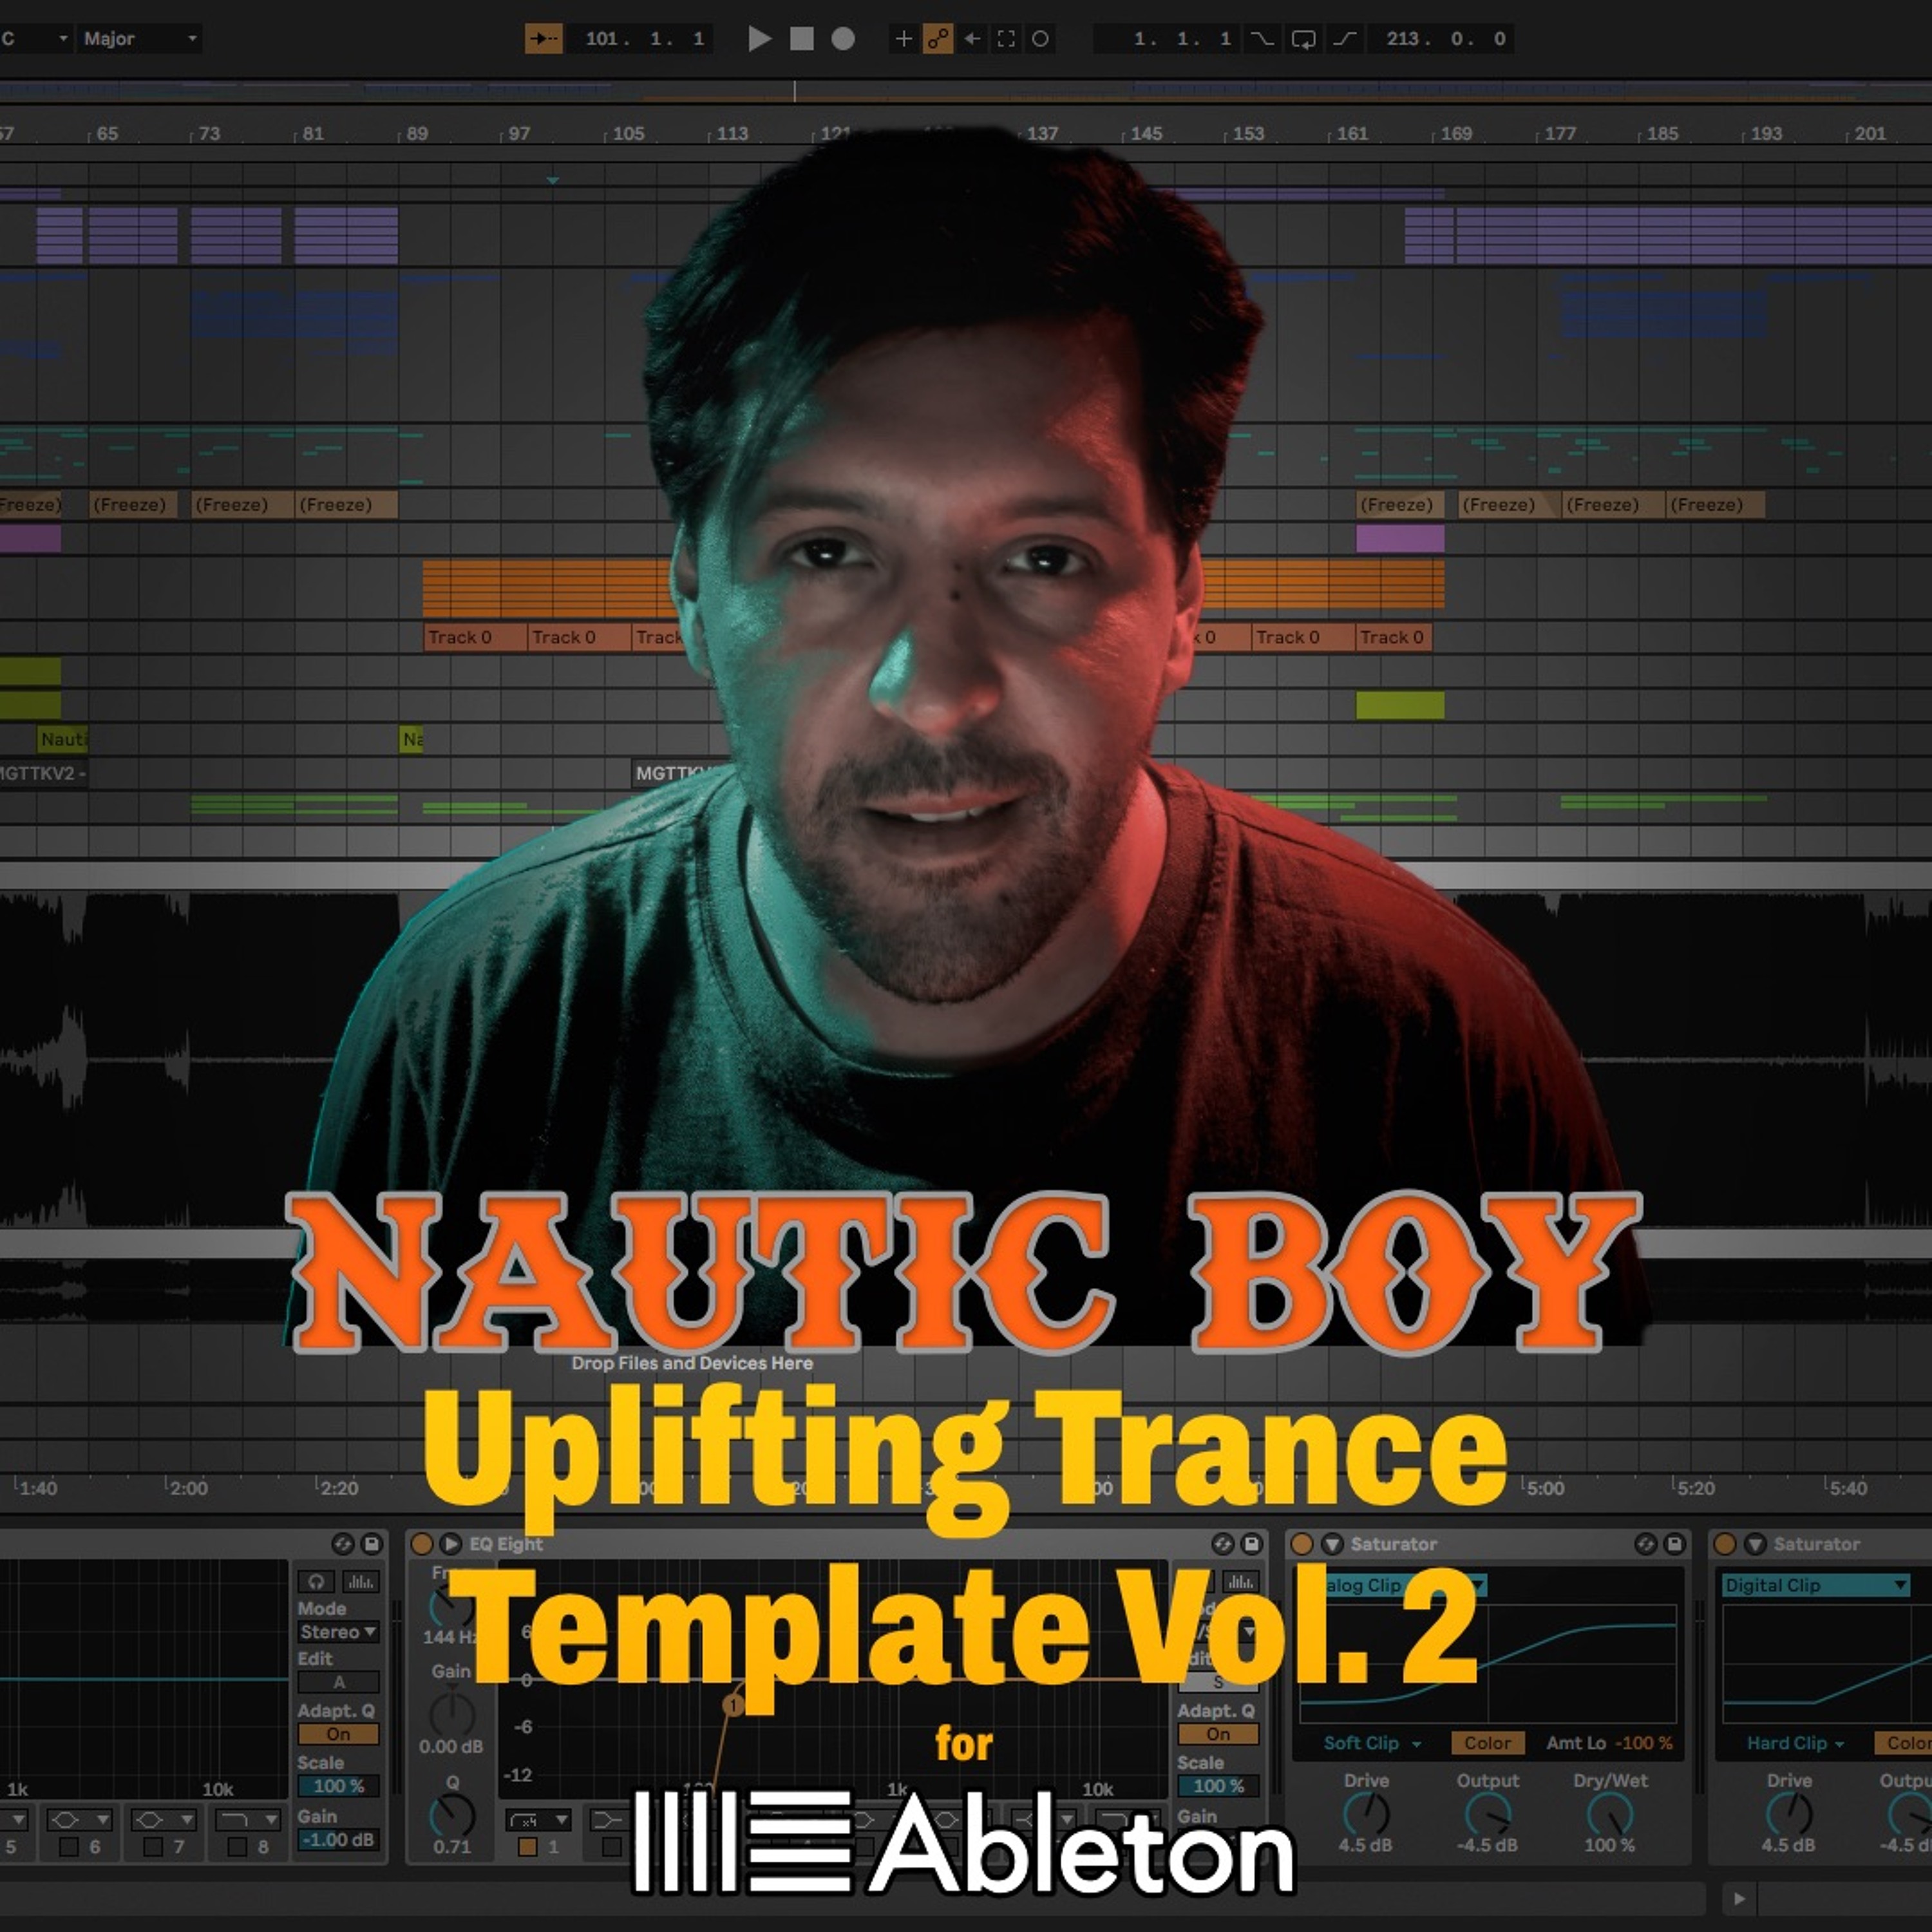Click Save Preset icon on the leftmost device
The width and height of the screenshot is (1932, 1932).
pyautogui.click(x=371, y=1544)
